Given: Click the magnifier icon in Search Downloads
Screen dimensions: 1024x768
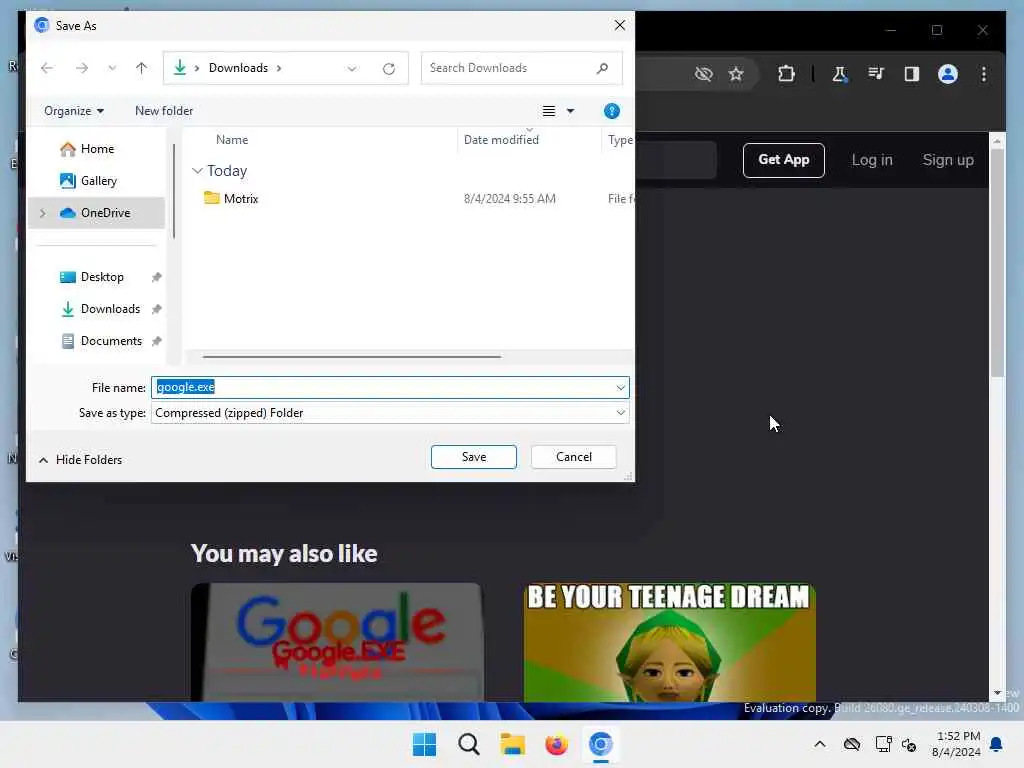Looking at the screenshot, I should pyautogui.click(x=602, y=68).
